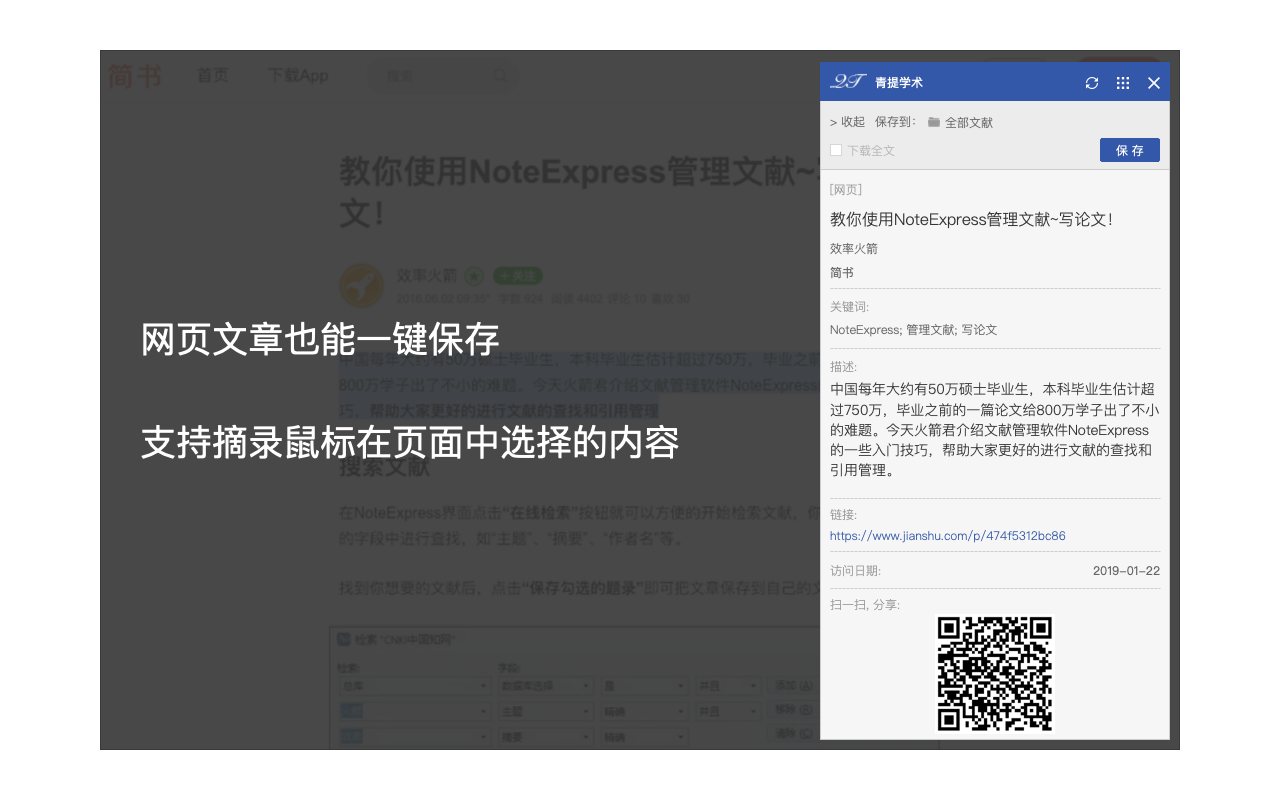Click the 关键词: label
This screenshot has height=800, width=1280.
point(850,307)
